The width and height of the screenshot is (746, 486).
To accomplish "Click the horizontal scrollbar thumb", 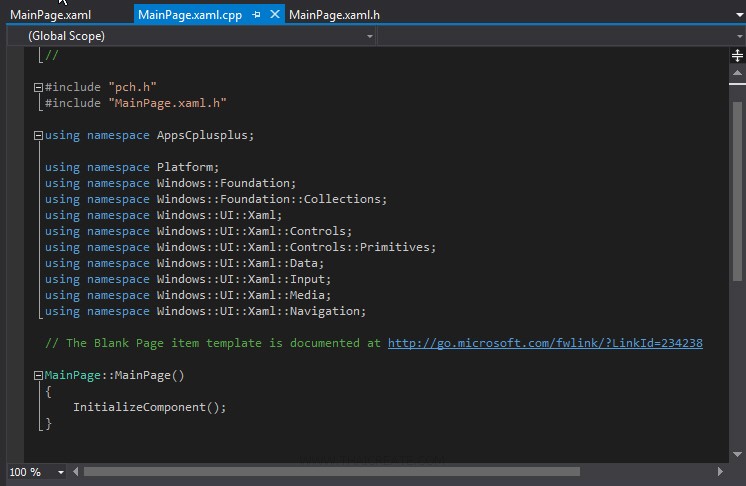I will (330, 472).
